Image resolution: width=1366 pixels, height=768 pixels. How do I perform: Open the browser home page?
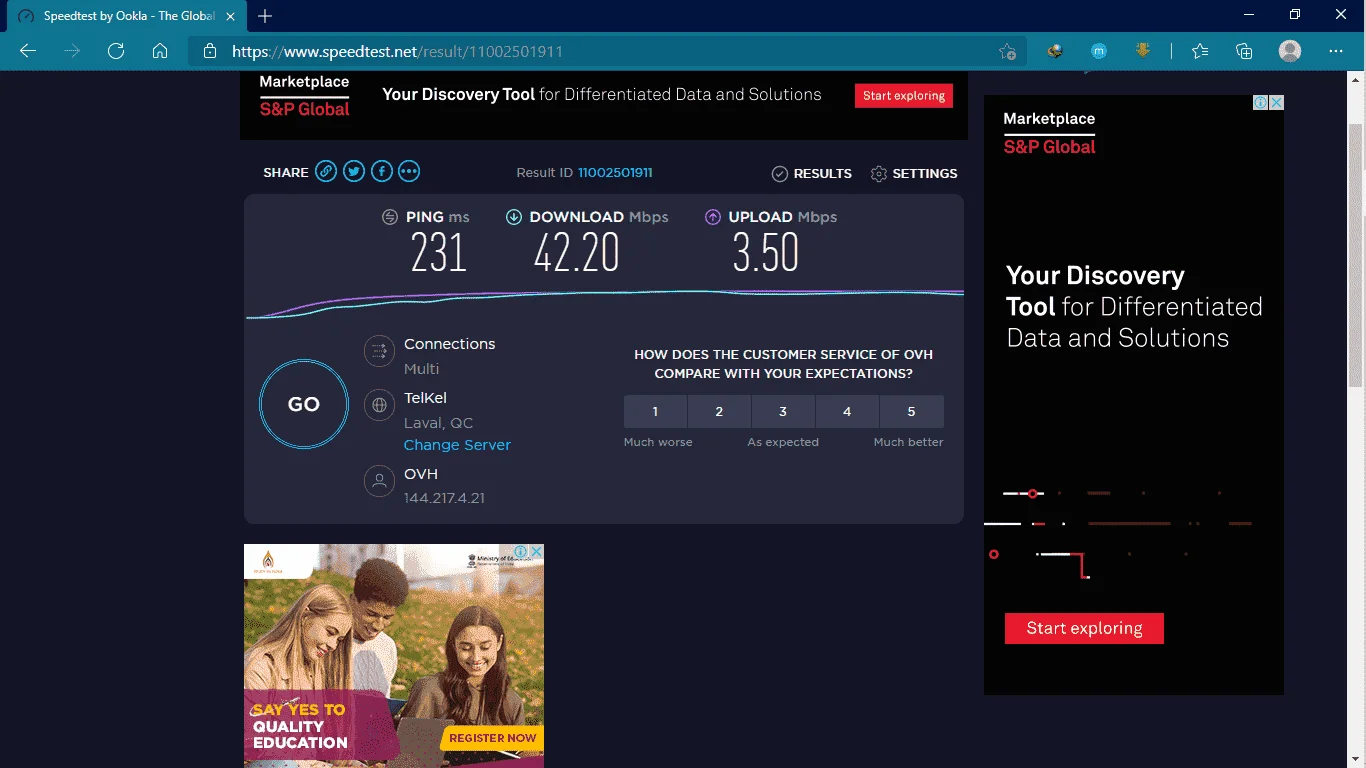160,51
